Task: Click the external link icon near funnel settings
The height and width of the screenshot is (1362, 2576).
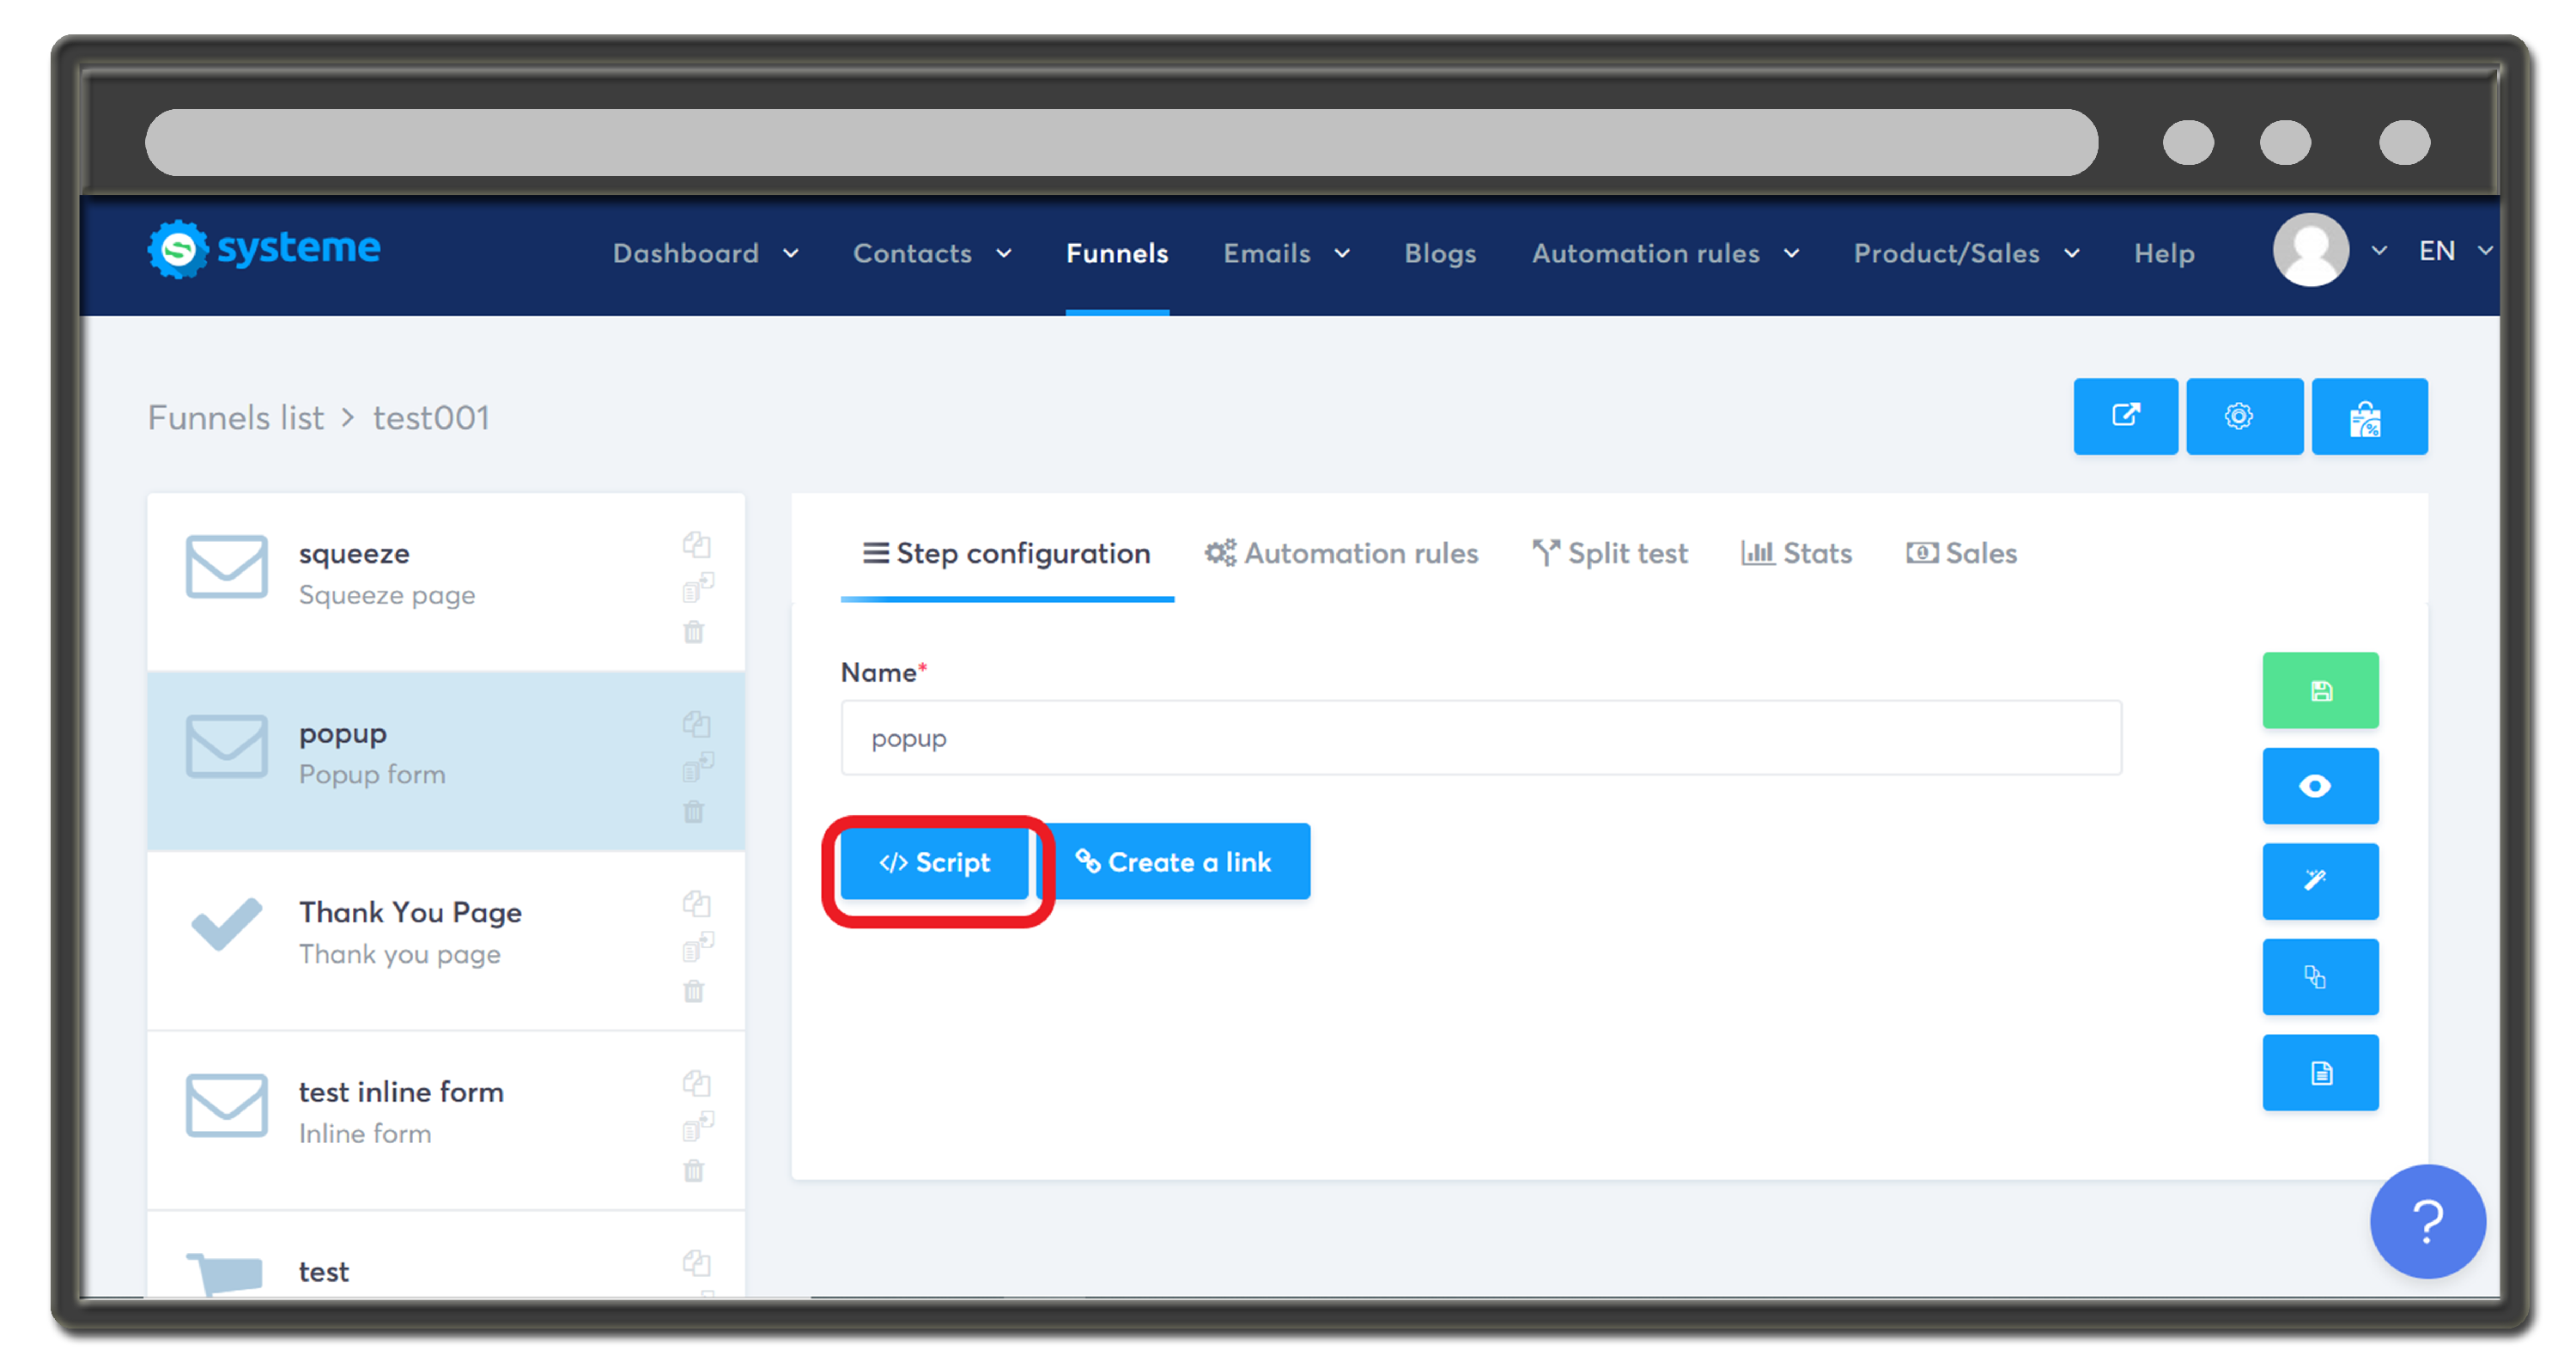Action: (x=2126, y=416)
